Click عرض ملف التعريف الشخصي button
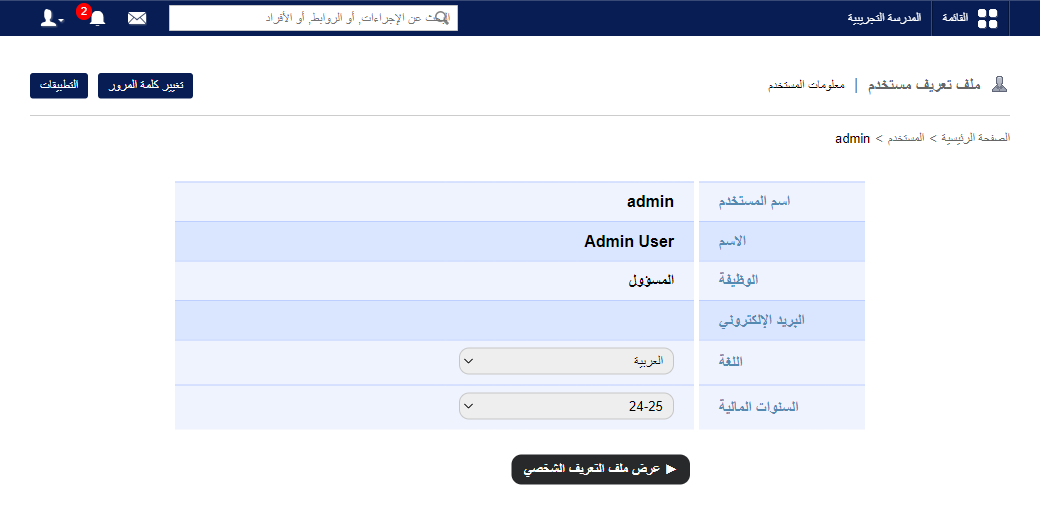Image resolution: width=1040 pixels, height=524 pixels. (600, 469)
